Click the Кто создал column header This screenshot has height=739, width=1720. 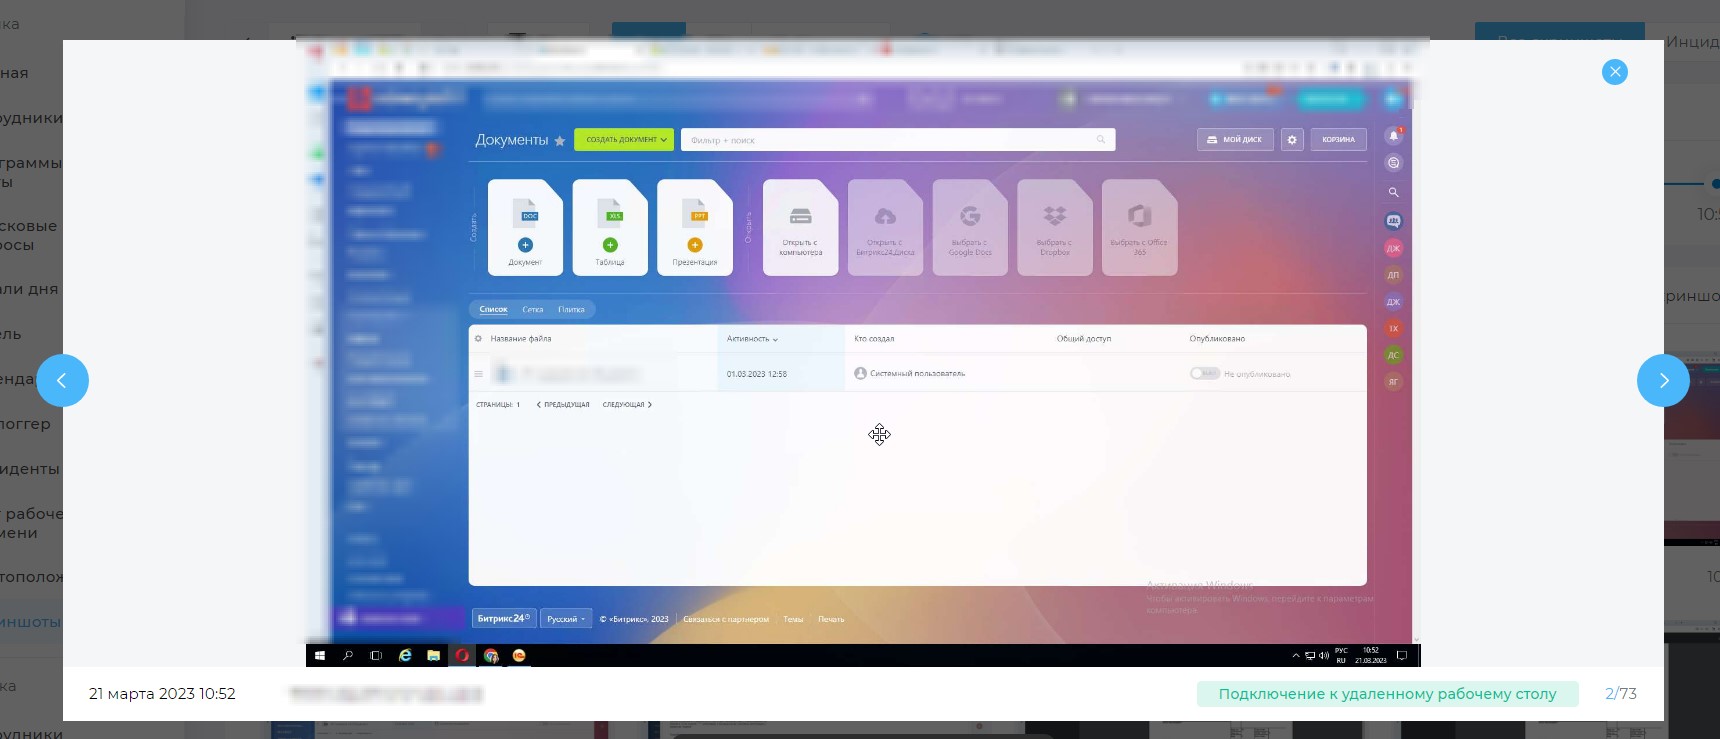click(x=874, y=339)
